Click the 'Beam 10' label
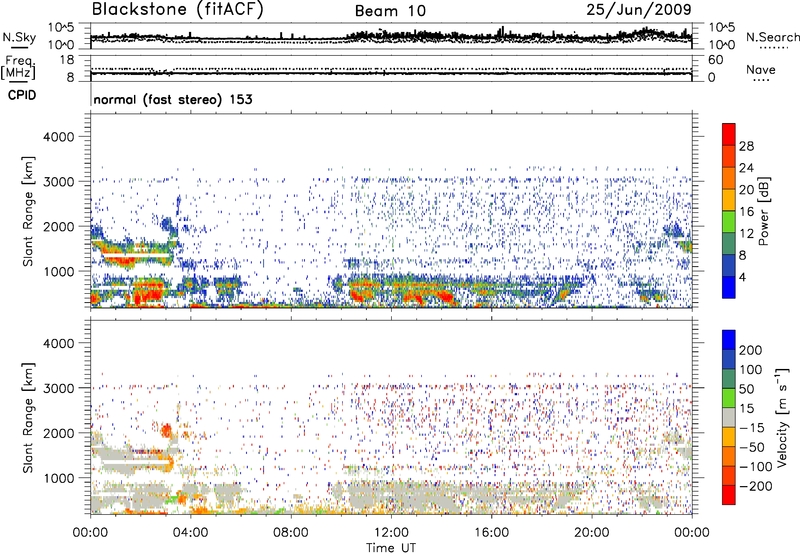 click(390, 11)
